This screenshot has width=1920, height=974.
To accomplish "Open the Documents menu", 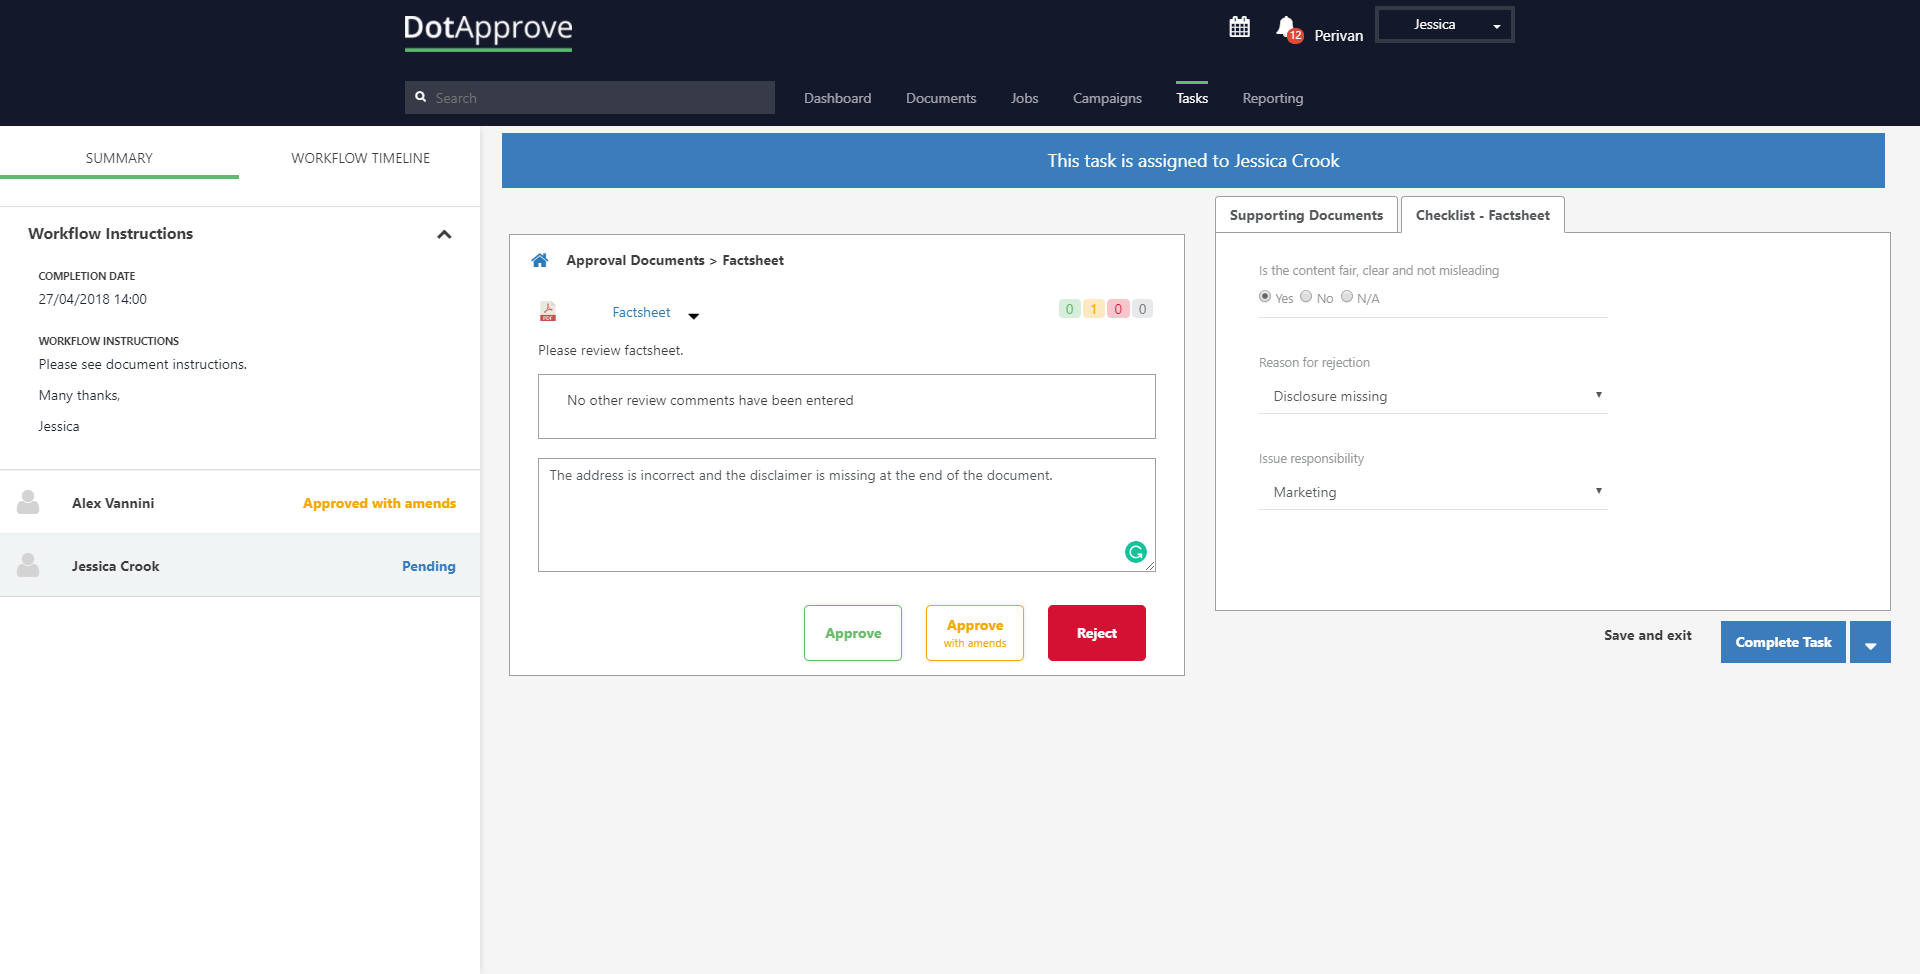I will [941, 98].
